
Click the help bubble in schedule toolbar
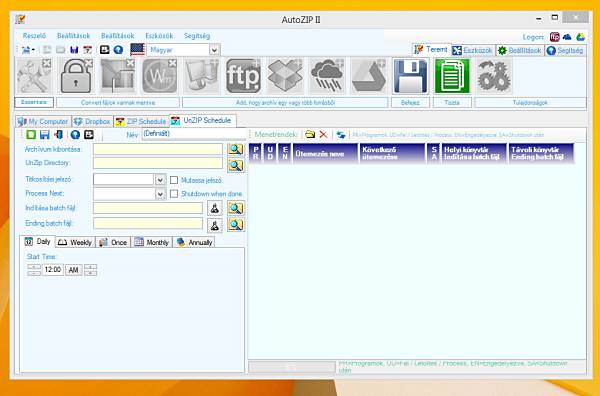pos(75,134)
